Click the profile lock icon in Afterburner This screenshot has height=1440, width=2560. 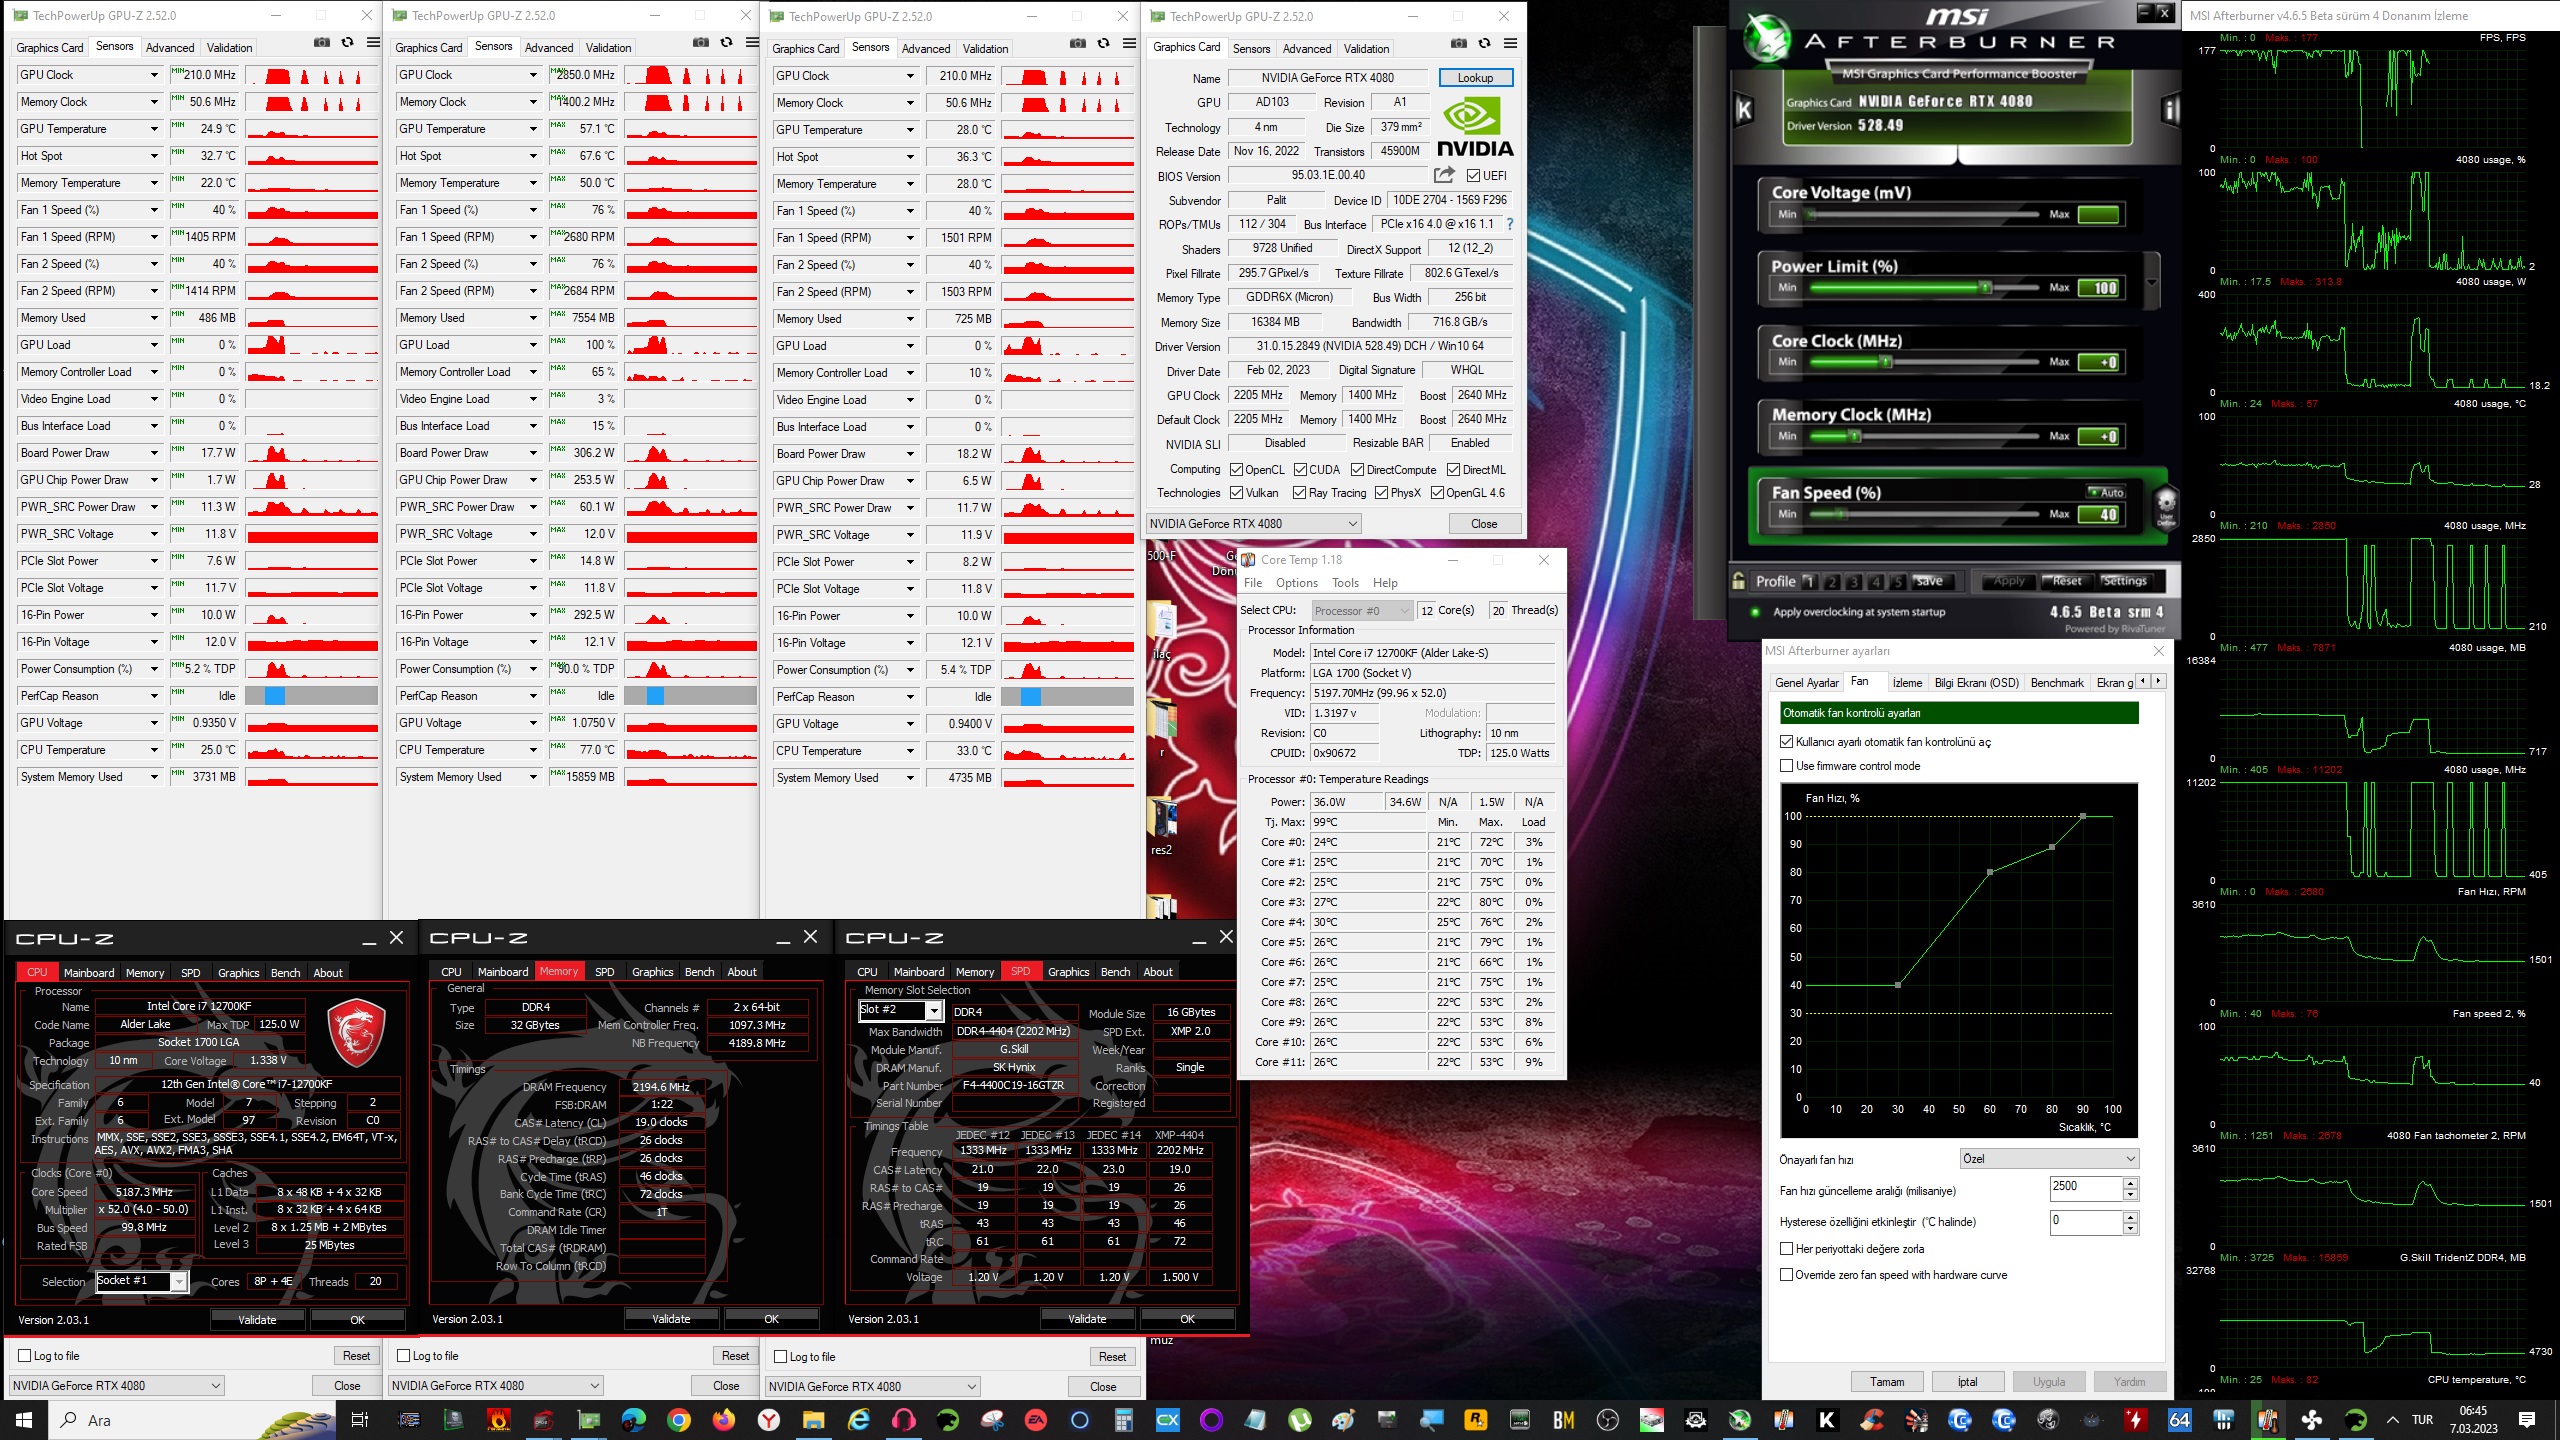coord(1740,581)
